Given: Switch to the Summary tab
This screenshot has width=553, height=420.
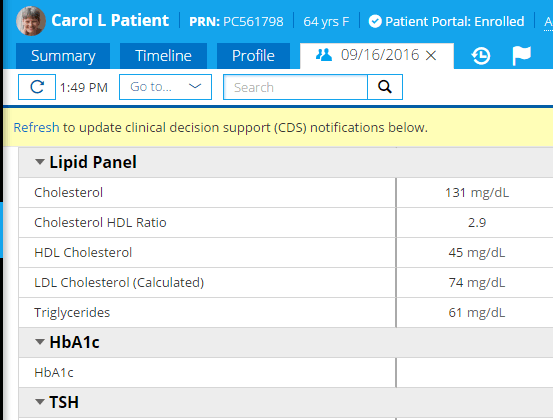Looking at the screenshot, I should (63, 56).
